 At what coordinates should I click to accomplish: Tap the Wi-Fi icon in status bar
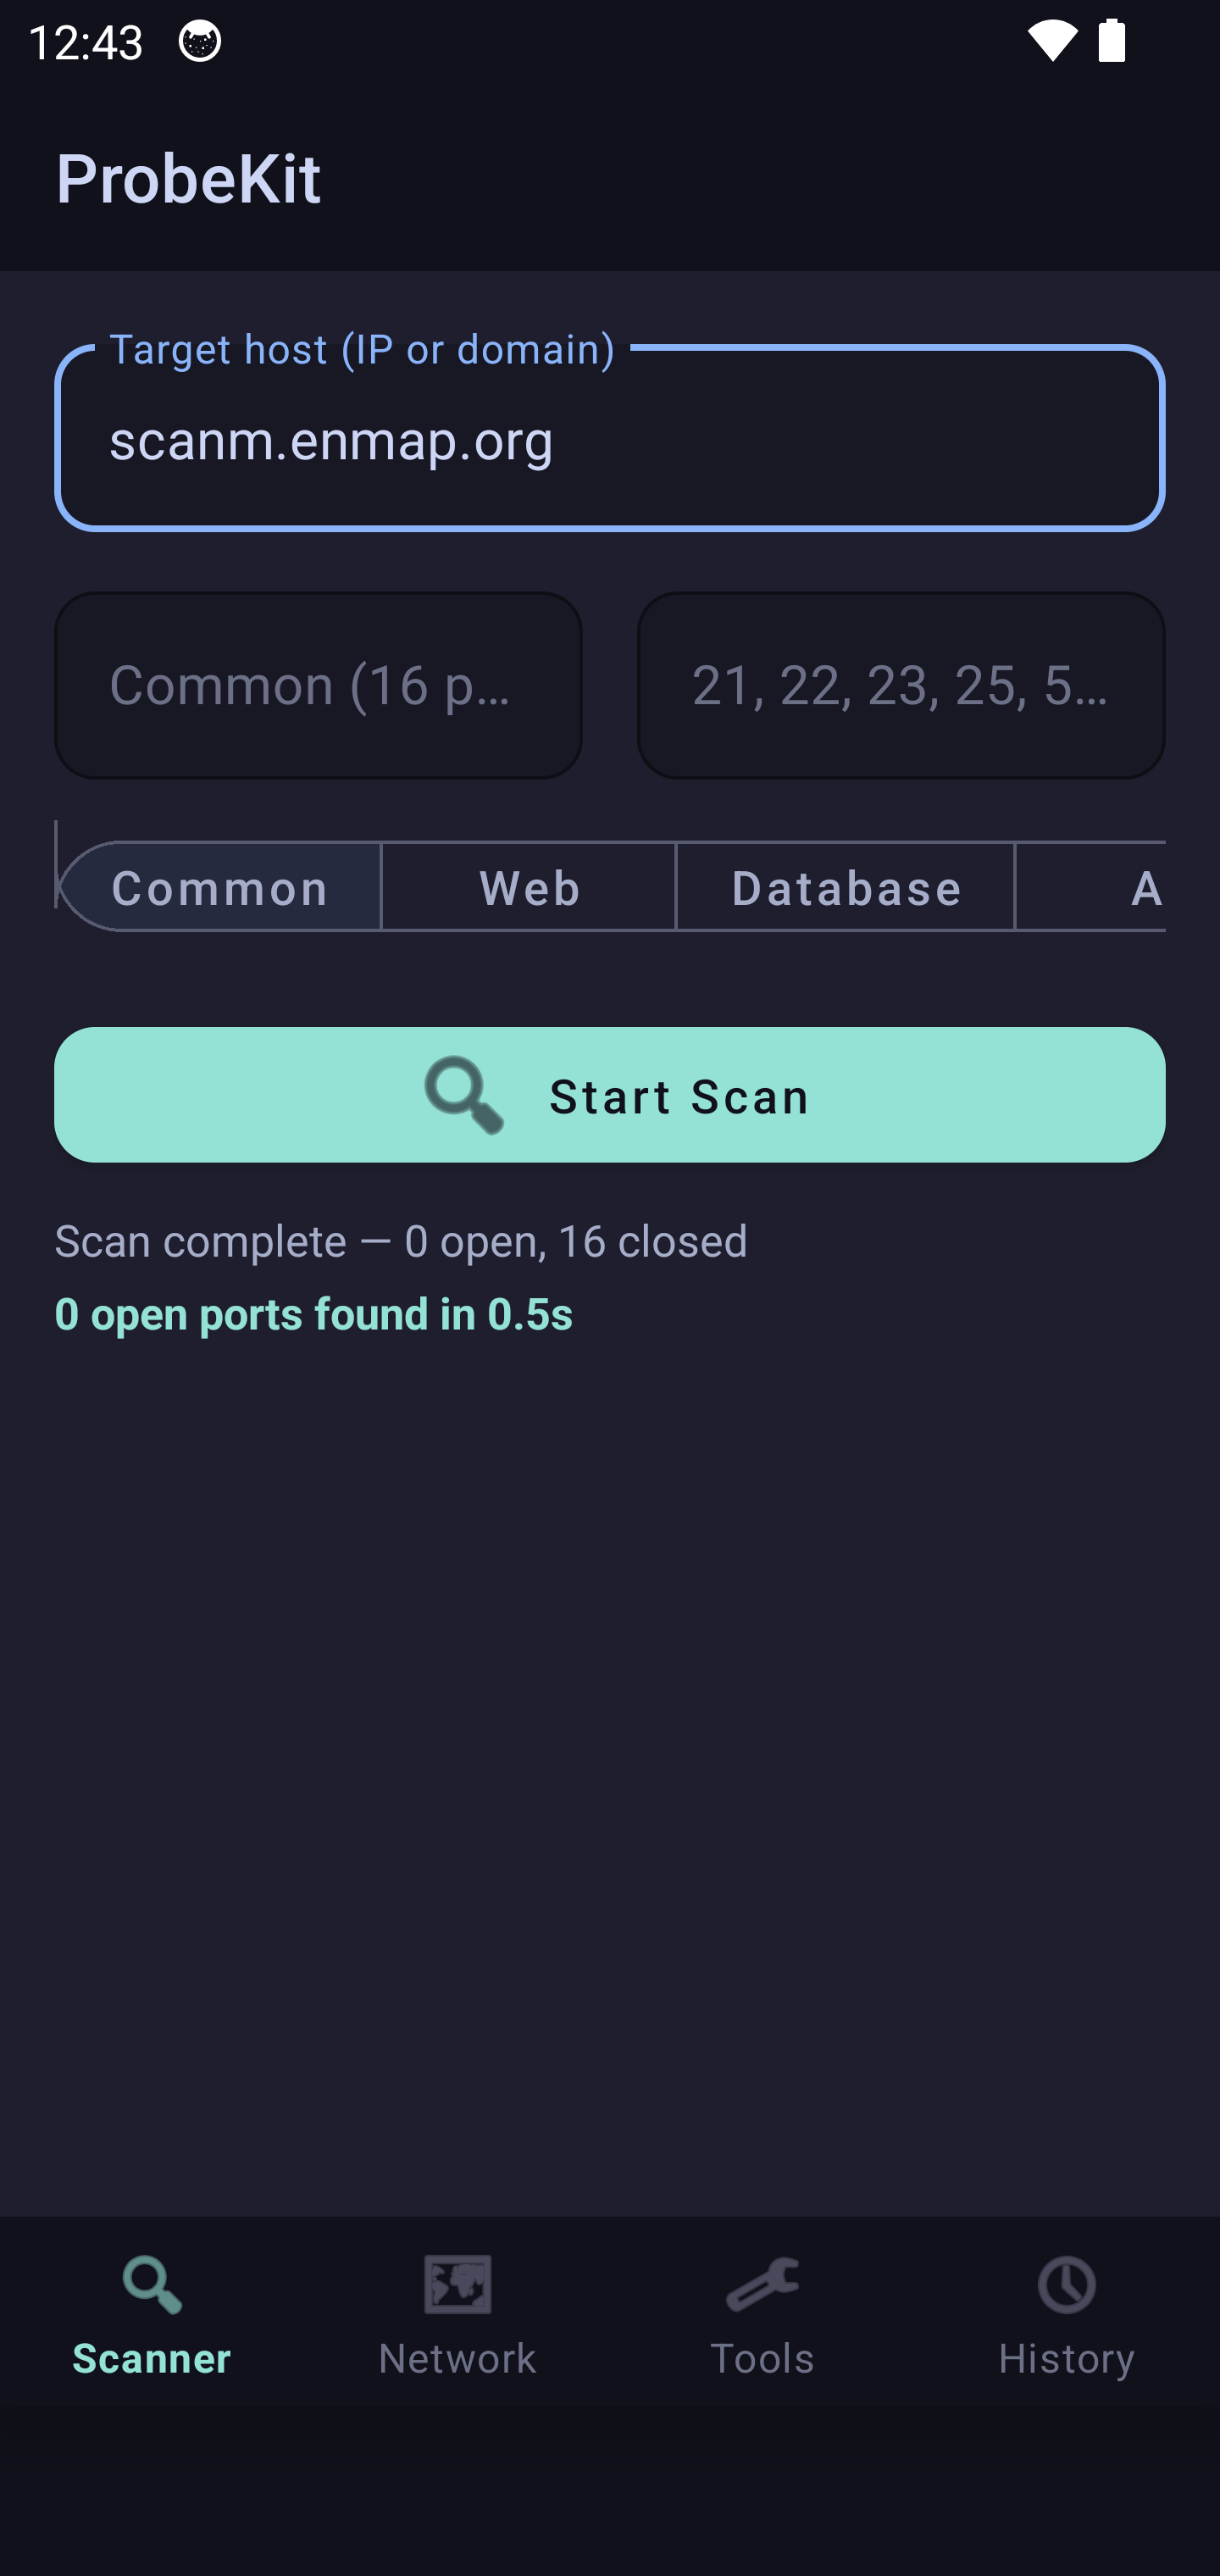tap(1050, 41)
